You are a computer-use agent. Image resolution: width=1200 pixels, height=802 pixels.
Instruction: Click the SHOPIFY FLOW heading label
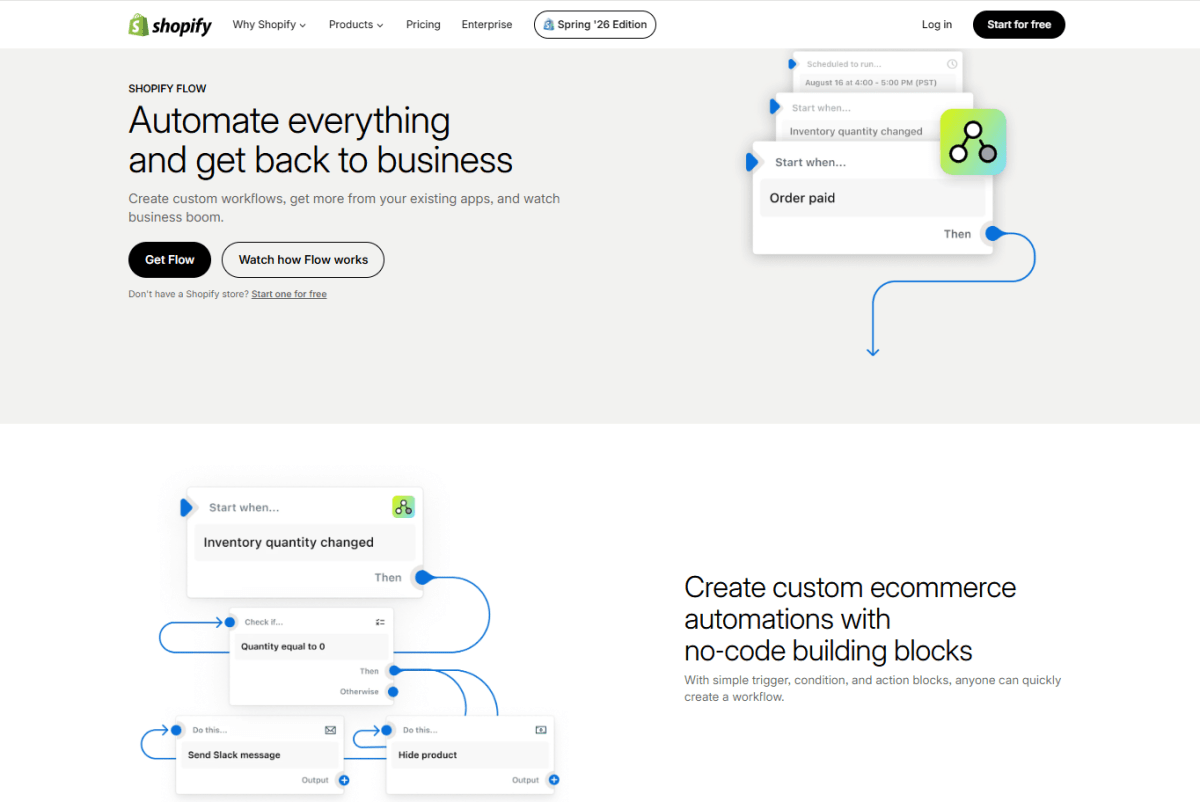tap(168, 89)
